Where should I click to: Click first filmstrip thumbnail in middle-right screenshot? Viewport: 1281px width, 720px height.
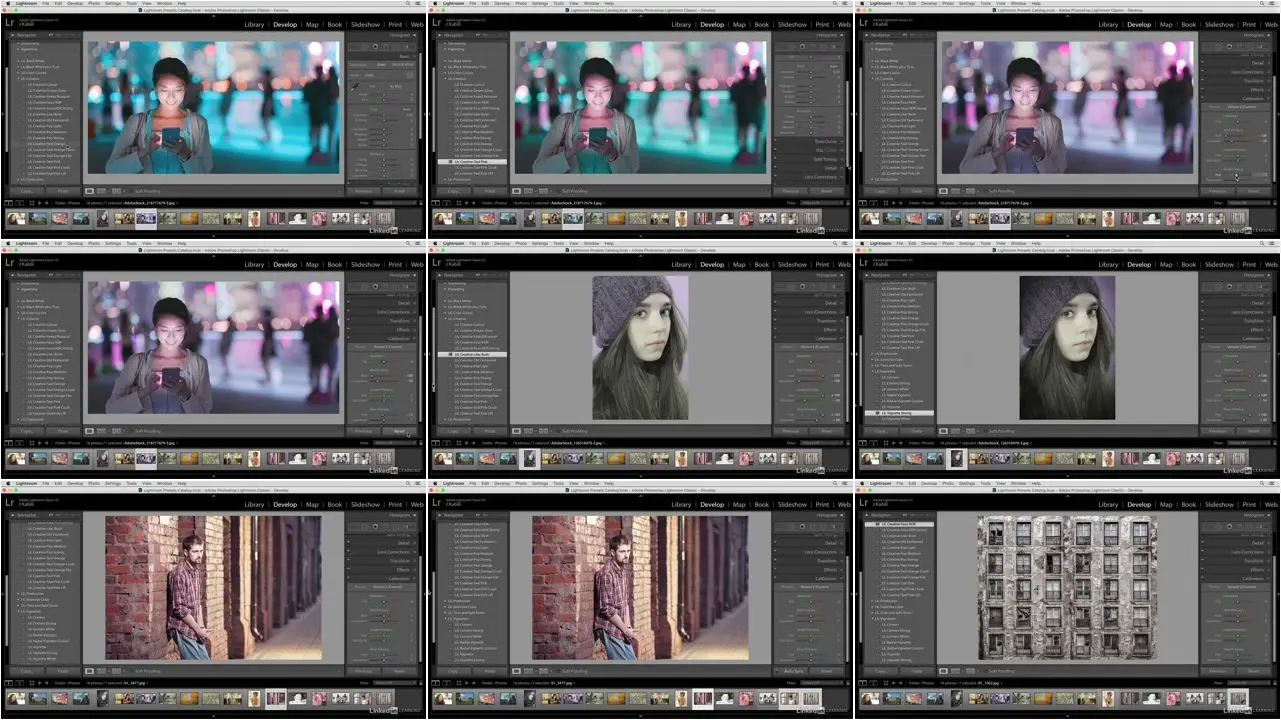tap(869, 458)
